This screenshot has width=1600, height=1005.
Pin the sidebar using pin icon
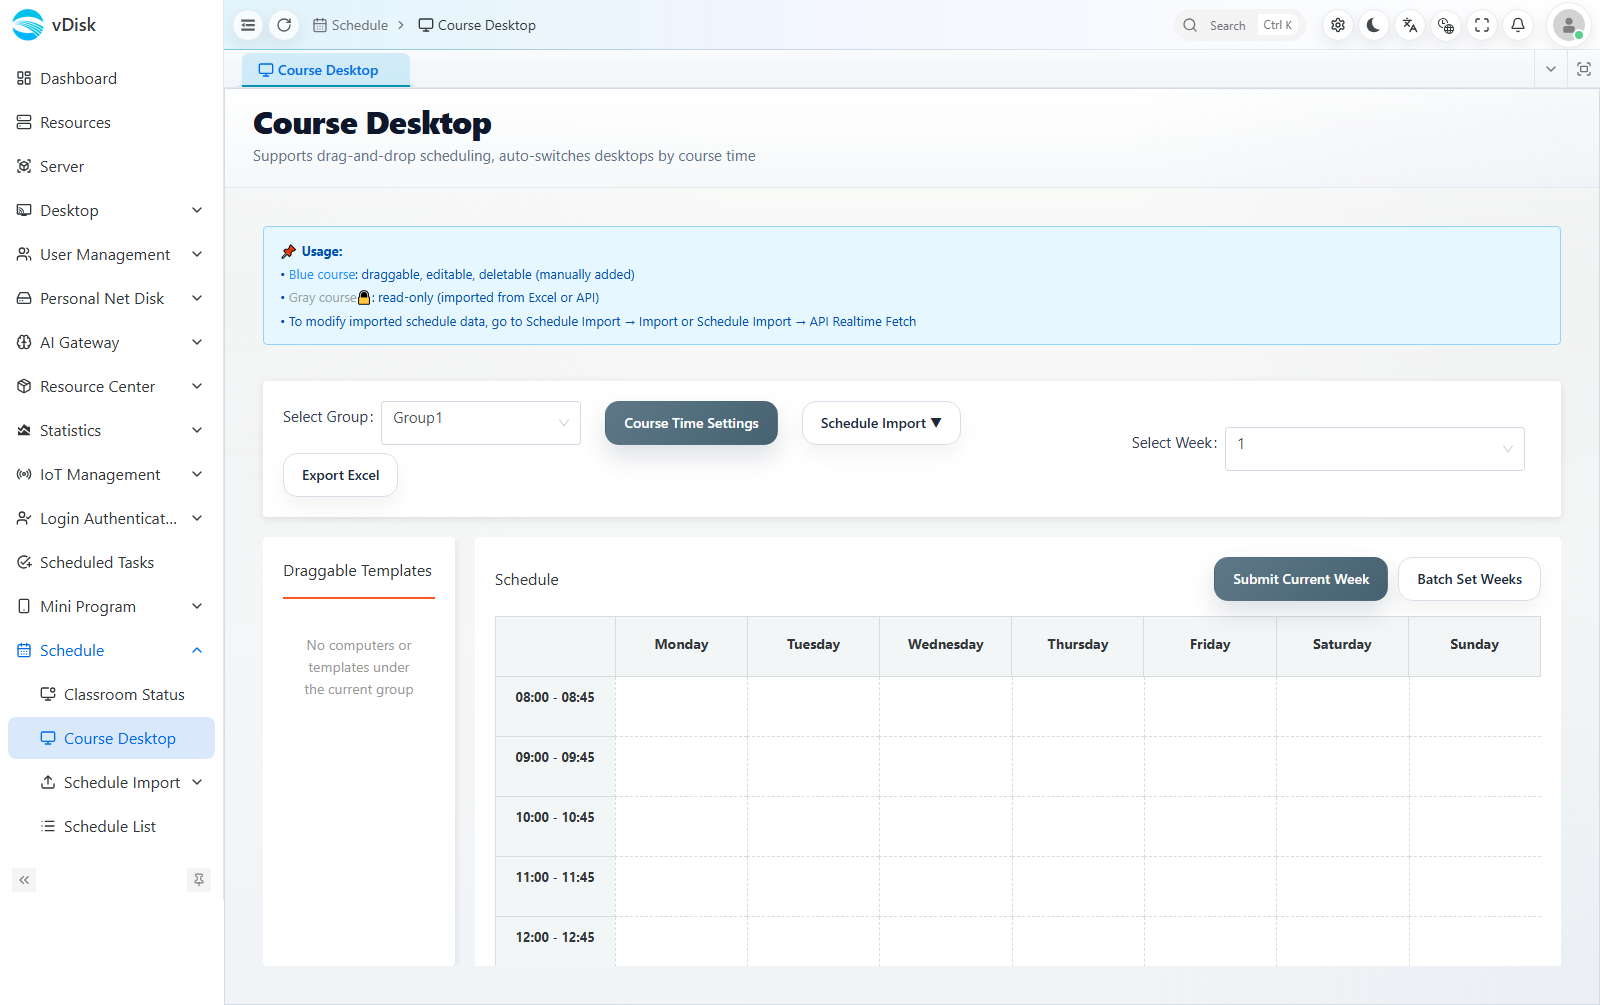click(199, 880)
